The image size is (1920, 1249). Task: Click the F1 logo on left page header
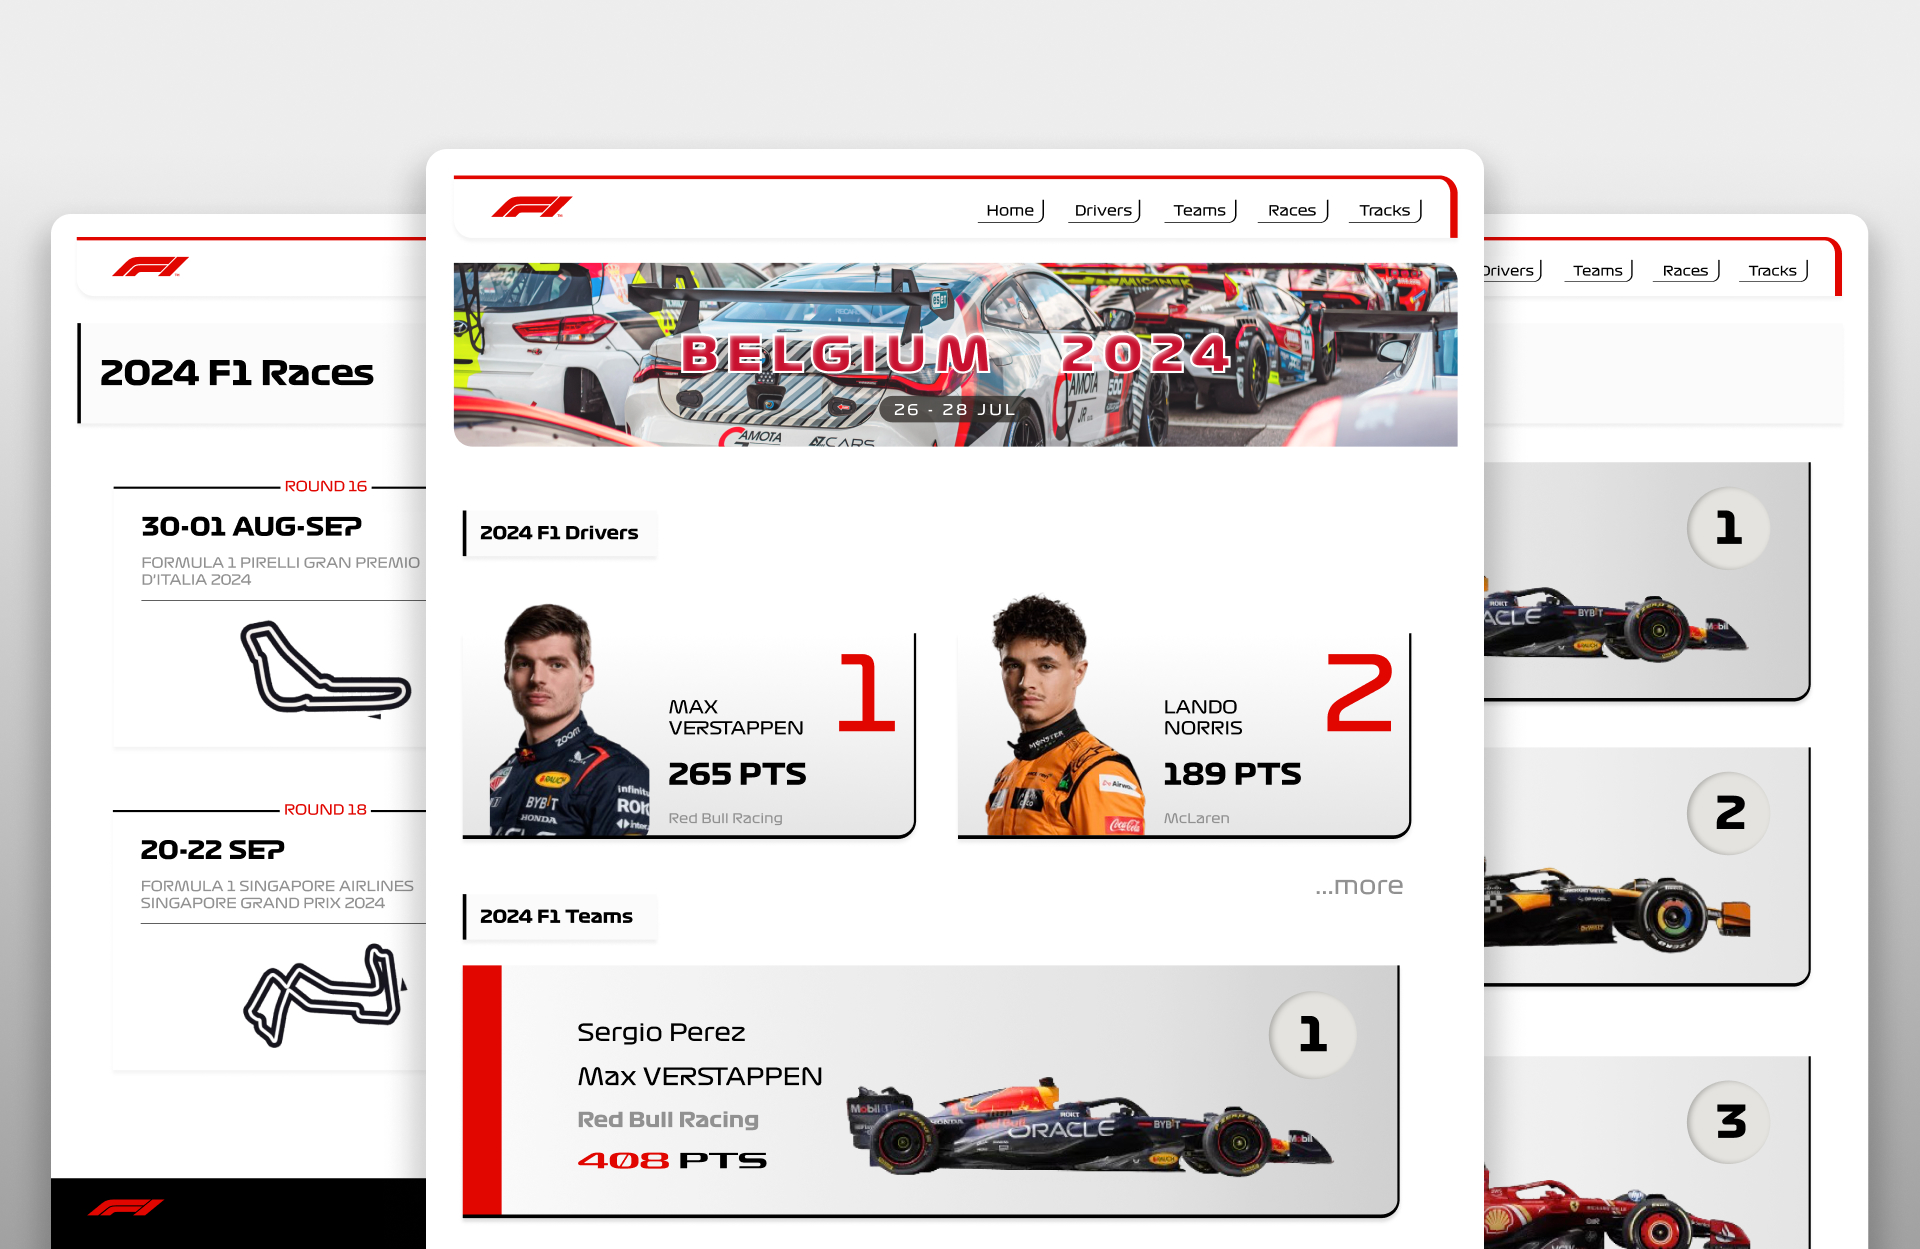(x=150, y=266)
